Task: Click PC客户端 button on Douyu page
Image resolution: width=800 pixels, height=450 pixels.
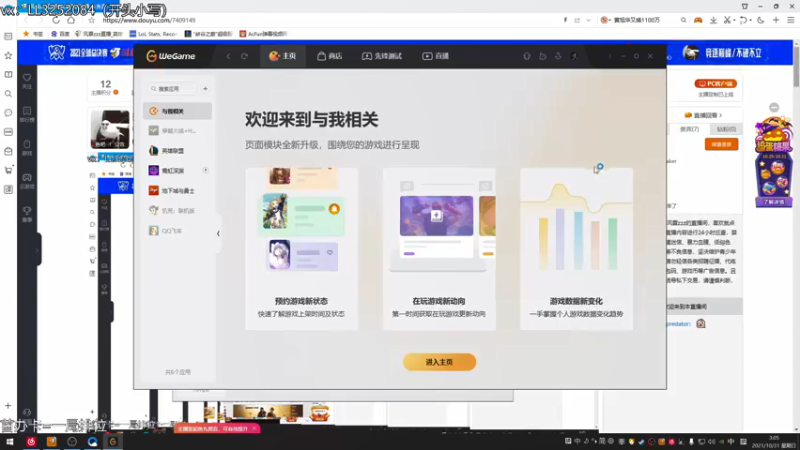Action: (x=715, y=83)
